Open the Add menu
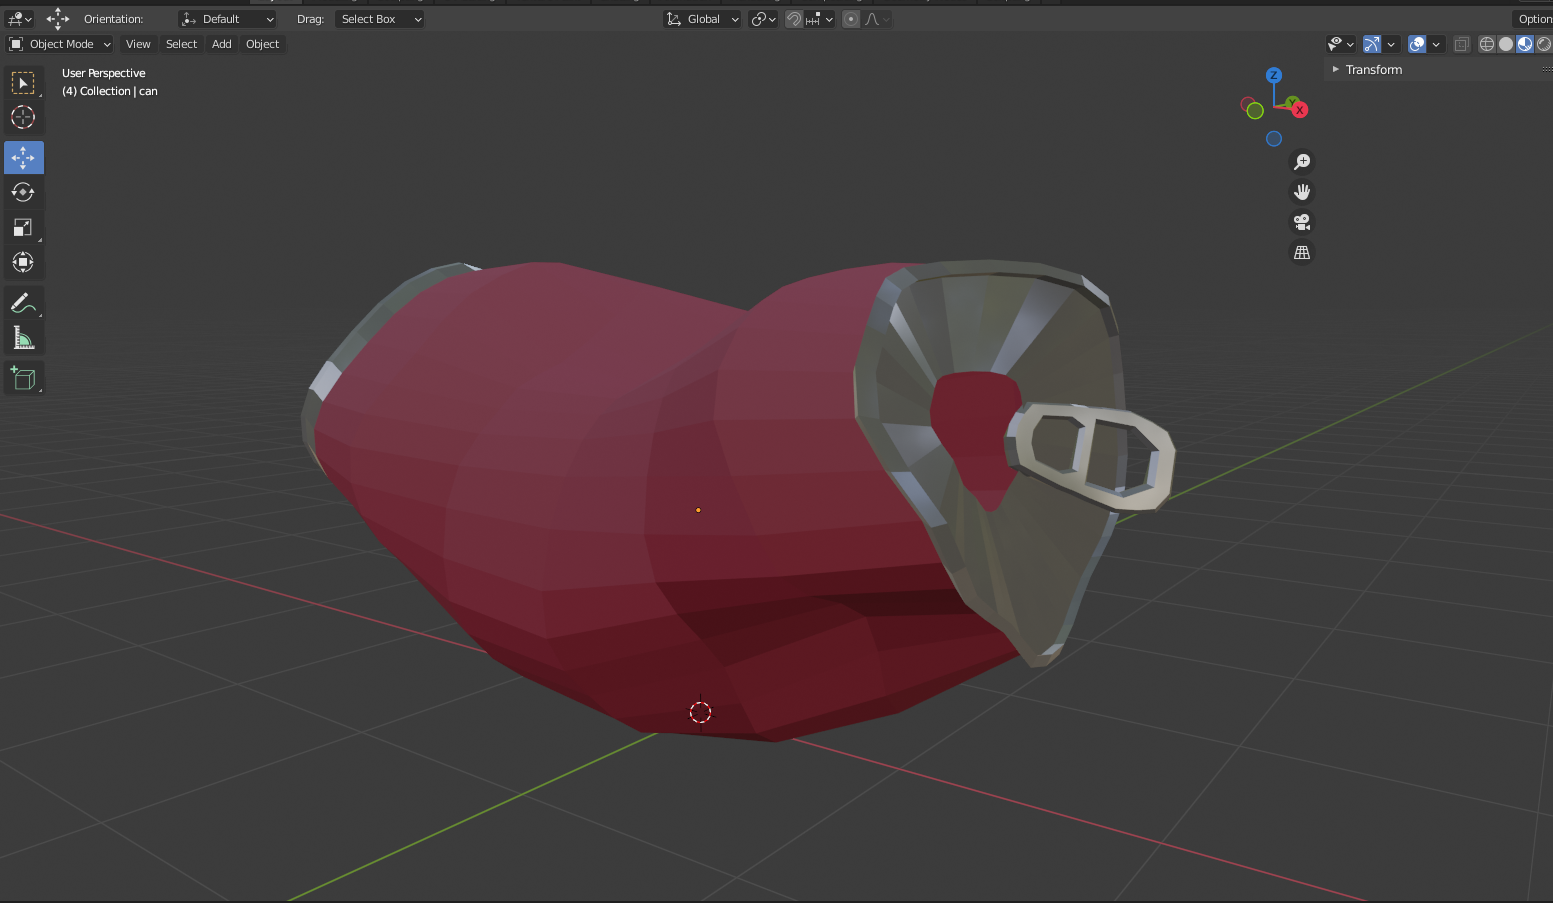The image size is (1553, 903). [x=221, y=44]
